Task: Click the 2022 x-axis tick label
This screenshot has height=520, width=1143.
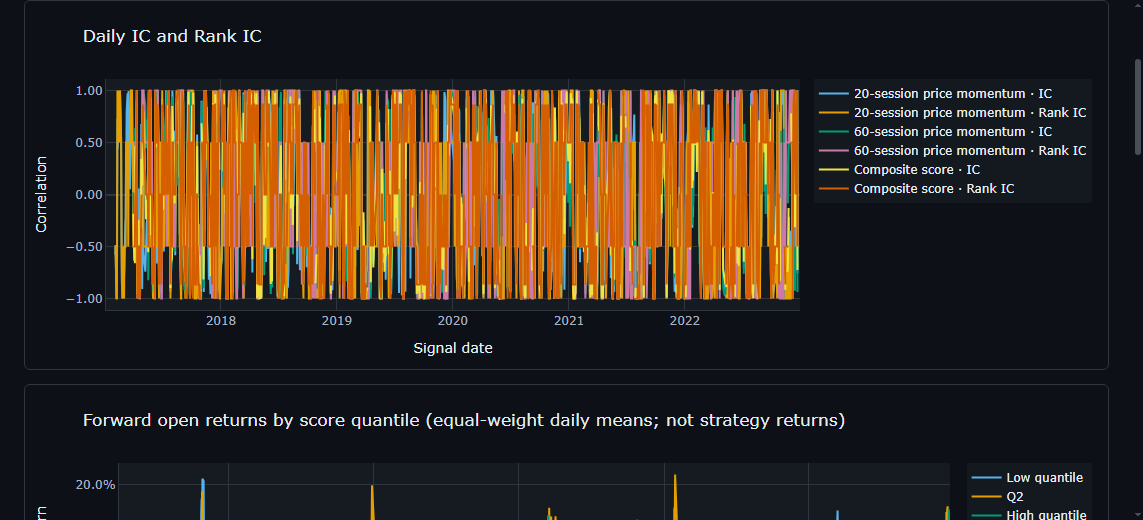Action: [684, 320]
